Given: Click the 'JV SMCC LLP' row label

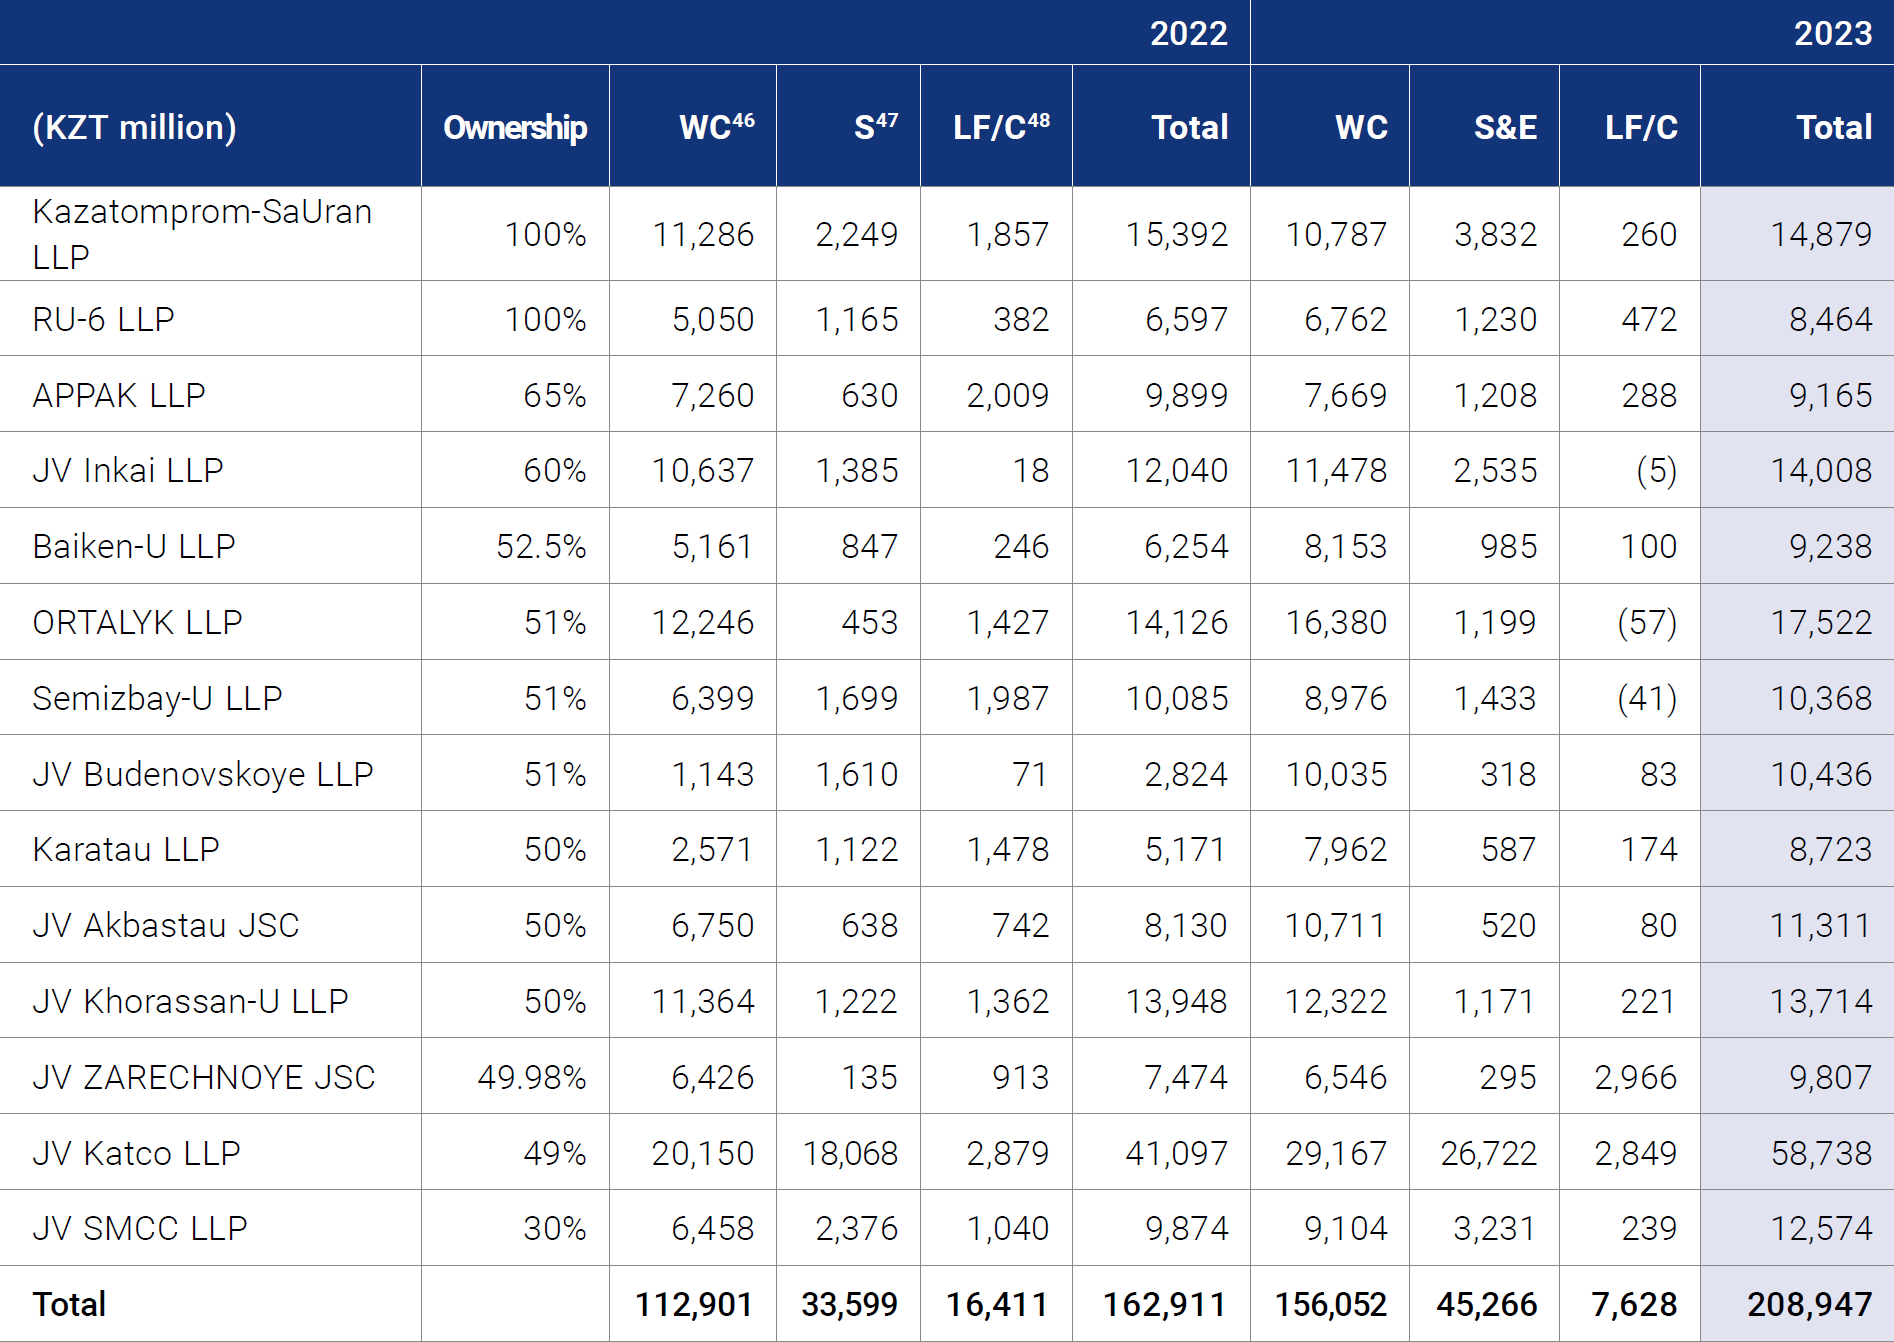Looking at the screenshot, I should [x=140, y=1228].
